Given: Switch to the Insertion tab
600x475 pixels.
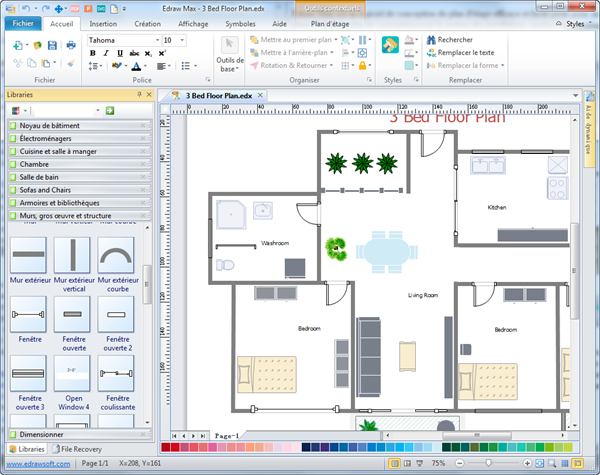Looking at the screenshot, I should click(x=103, y=24).
